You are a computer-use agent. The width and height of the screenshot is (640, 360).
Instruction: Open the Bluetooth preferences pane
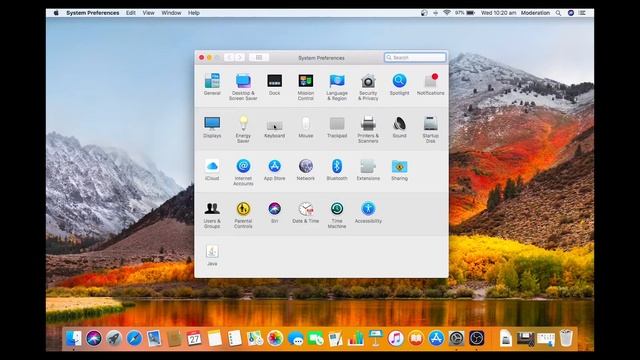(337, 169)
